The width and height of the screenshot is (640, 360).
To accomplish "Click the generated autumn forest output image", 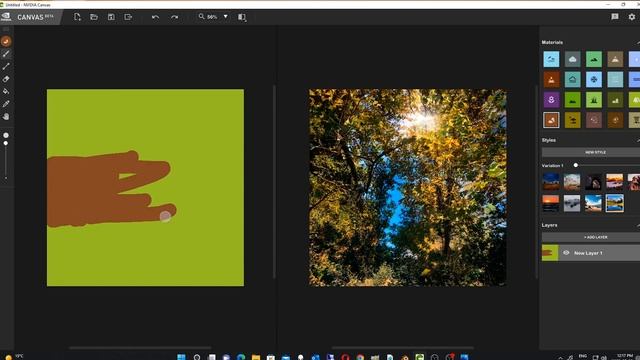I will (407, 187).
